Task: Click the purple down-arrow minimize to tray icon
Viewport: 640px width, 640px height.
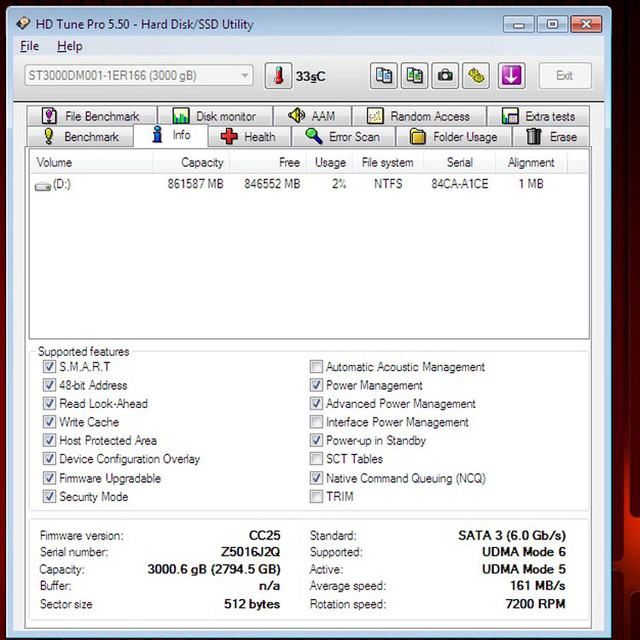Action: pyautogui.click(x=511, y=76)
